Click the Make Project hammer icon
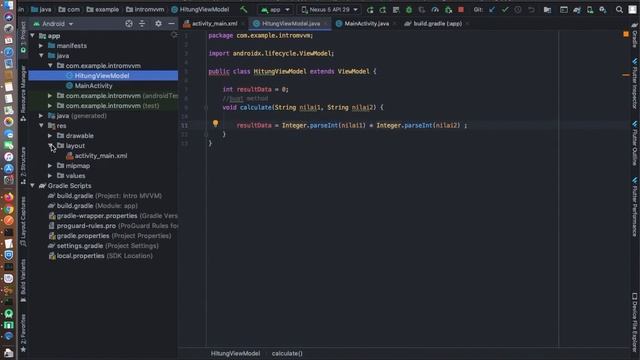 (x=244, y=9)
